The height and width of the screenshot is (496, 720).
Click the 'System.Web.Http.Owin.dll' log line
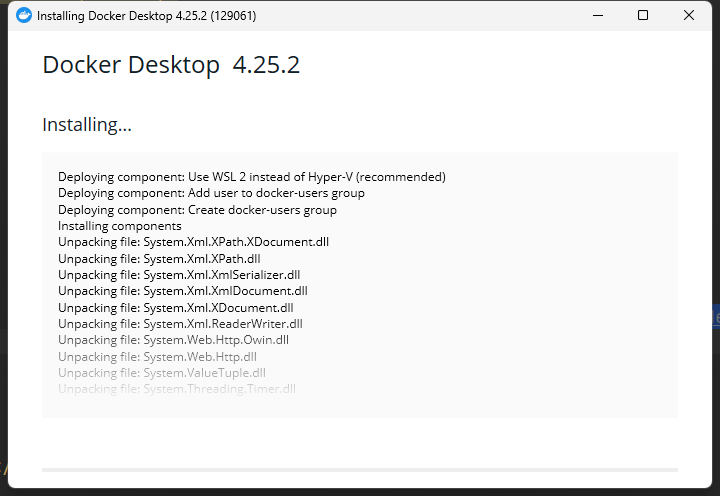point(173,340)
